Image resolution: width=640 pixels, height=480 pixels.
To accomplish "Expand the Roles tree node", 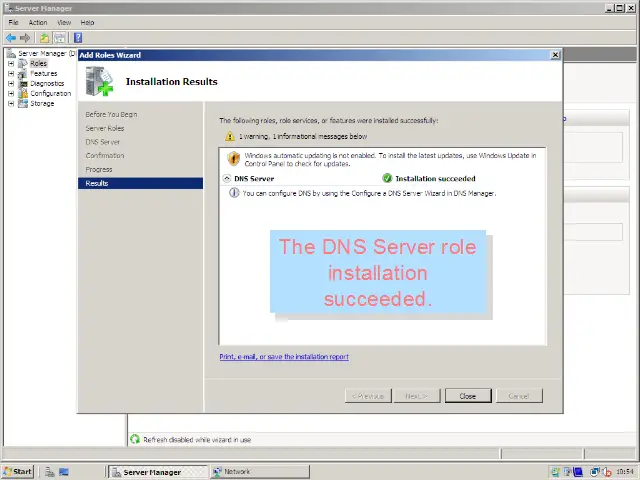I will coord(11,64).
